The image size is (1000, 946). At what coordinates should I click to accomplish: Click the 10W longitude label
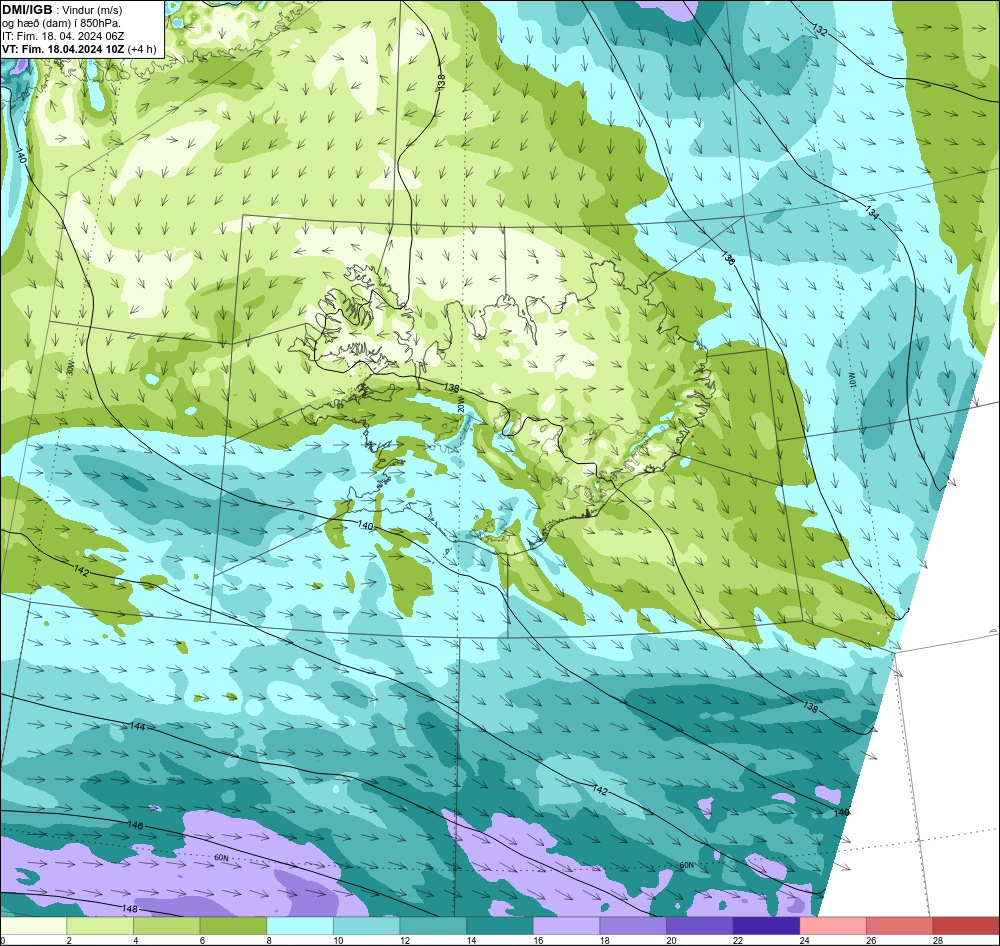click(x=852, y=380)
